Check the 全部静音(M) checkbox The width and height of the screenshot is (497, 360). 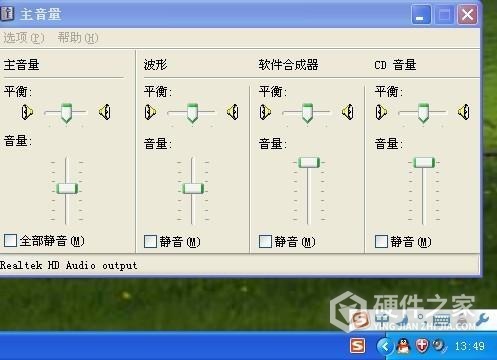[x=10, y=240]
